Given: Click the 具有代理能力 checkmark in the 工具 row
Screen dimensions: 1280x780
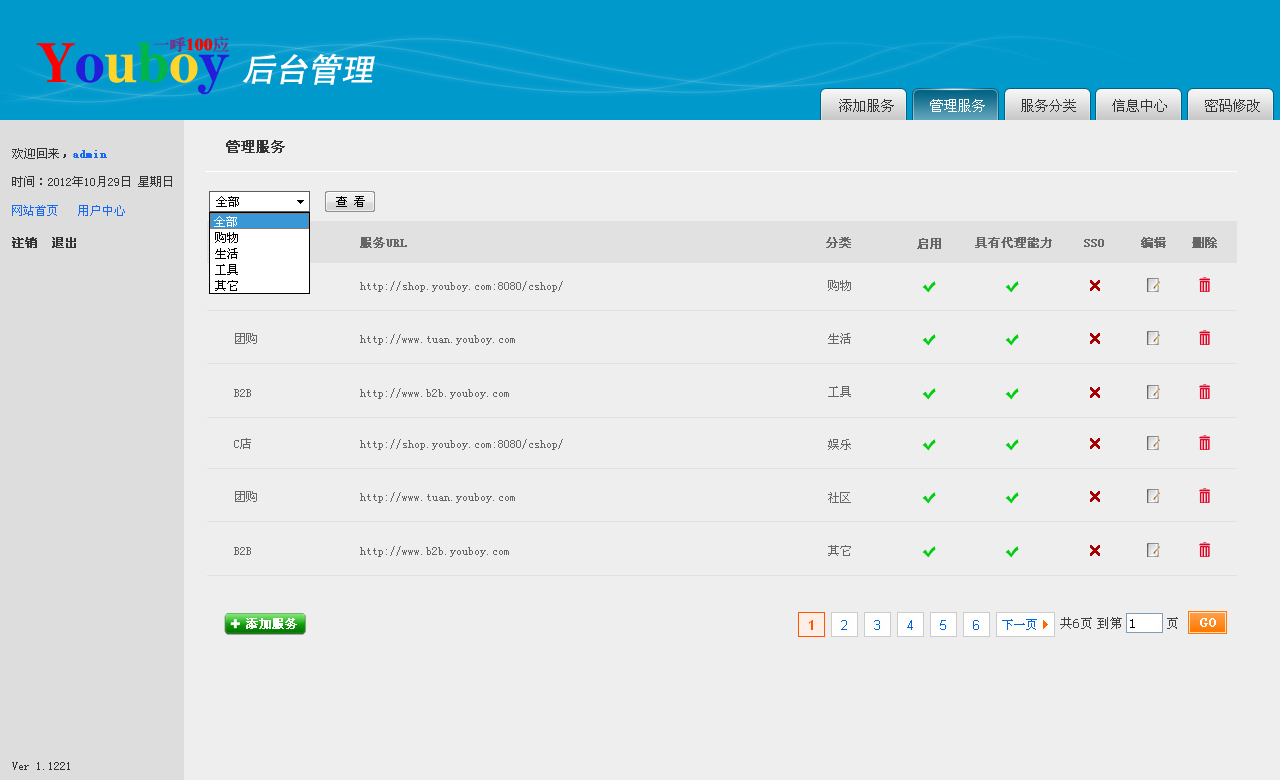Looking at the screenshot, I should (1012, 394).
